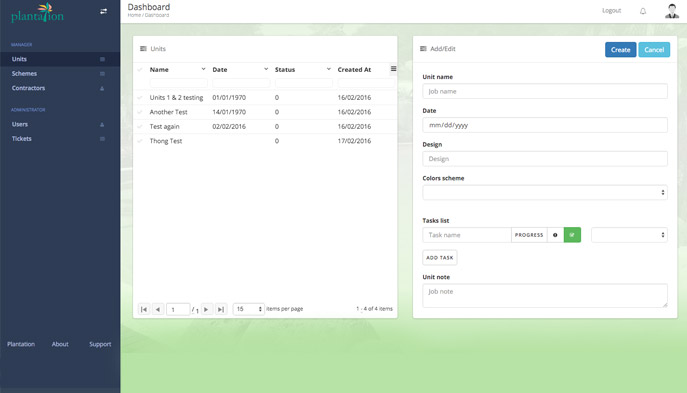
Task: Click list icon beside Units sidebar item
Action: 102,59
